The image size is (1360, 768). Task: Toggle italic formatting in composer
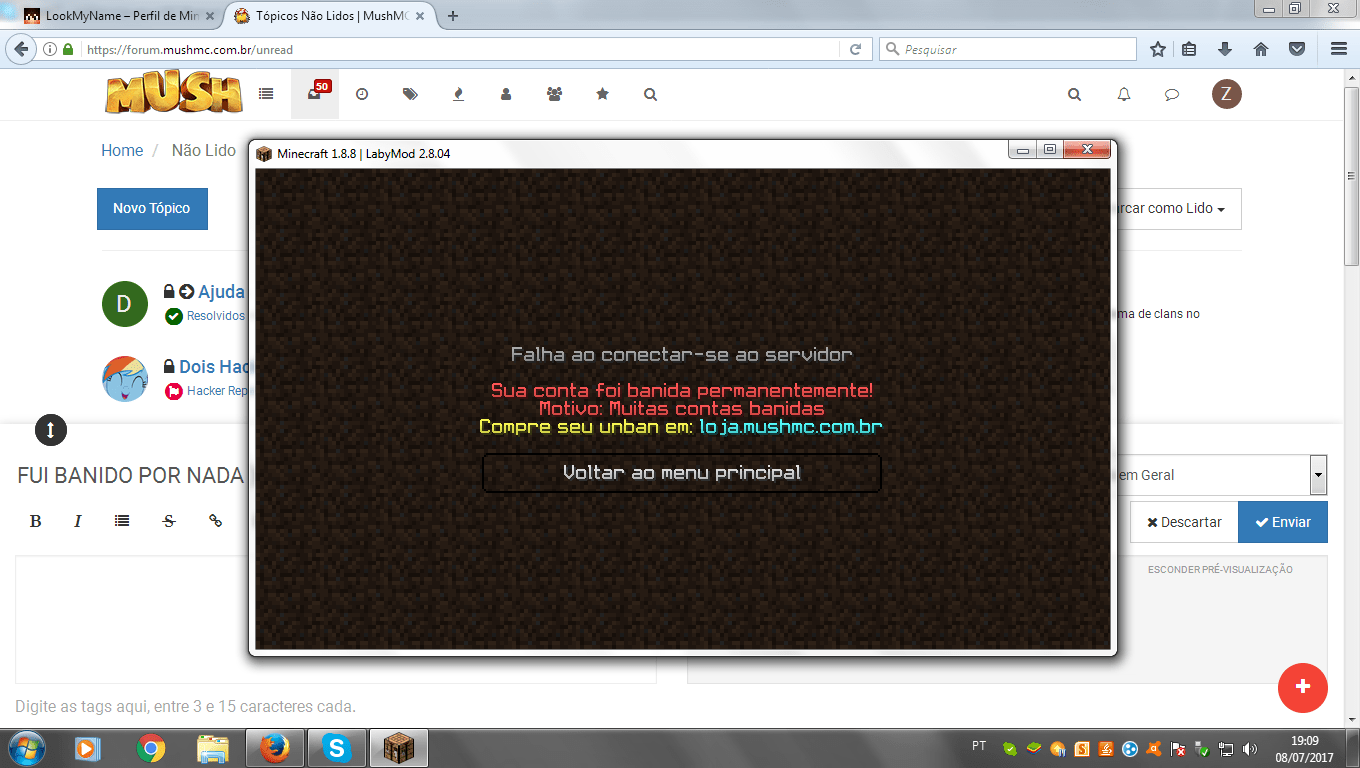tap(78, 521)
